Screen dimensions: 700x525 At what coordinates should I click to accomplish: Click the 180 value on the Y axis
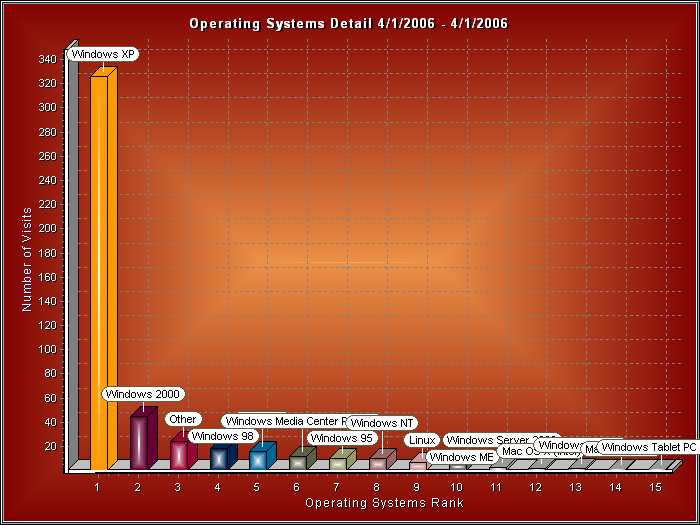point(48,253)
